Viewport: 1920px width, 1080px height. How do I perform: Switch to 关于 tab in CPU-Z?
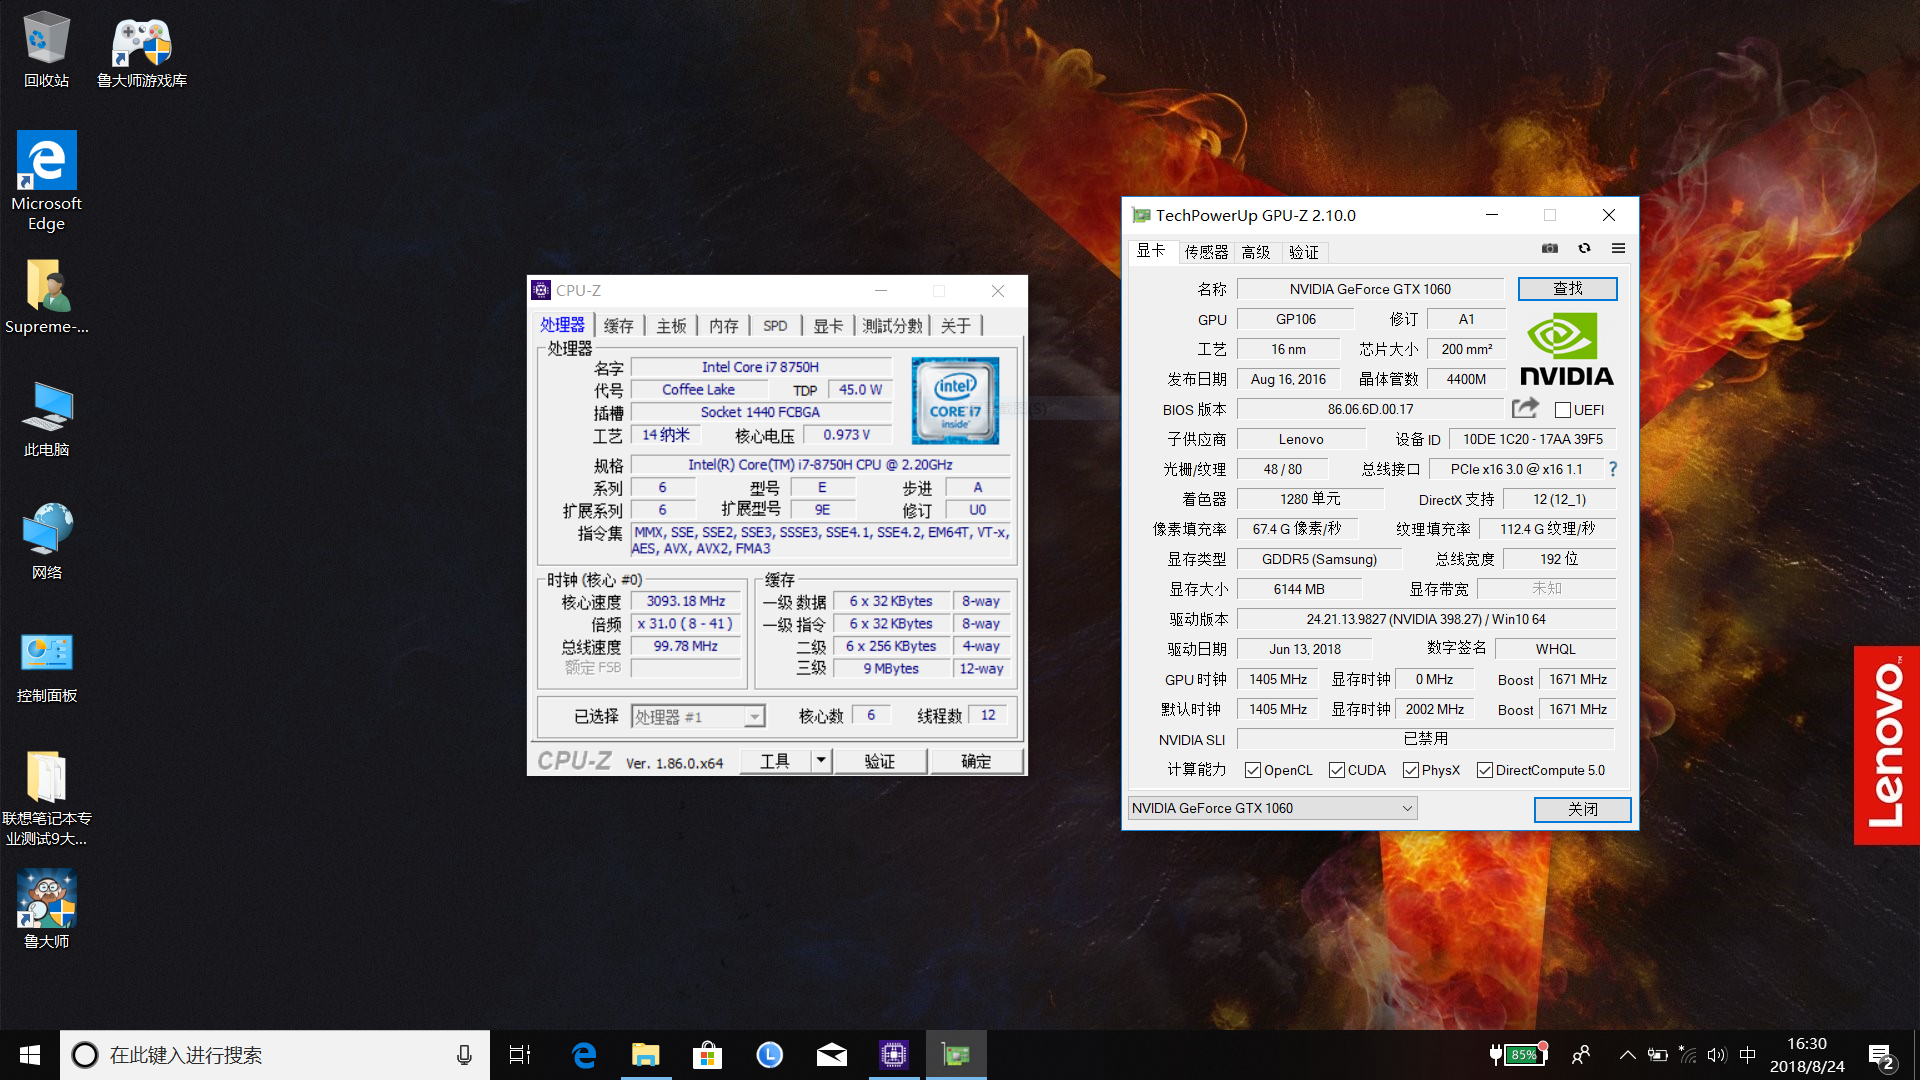pyautogui.click(x=956, y=326)
